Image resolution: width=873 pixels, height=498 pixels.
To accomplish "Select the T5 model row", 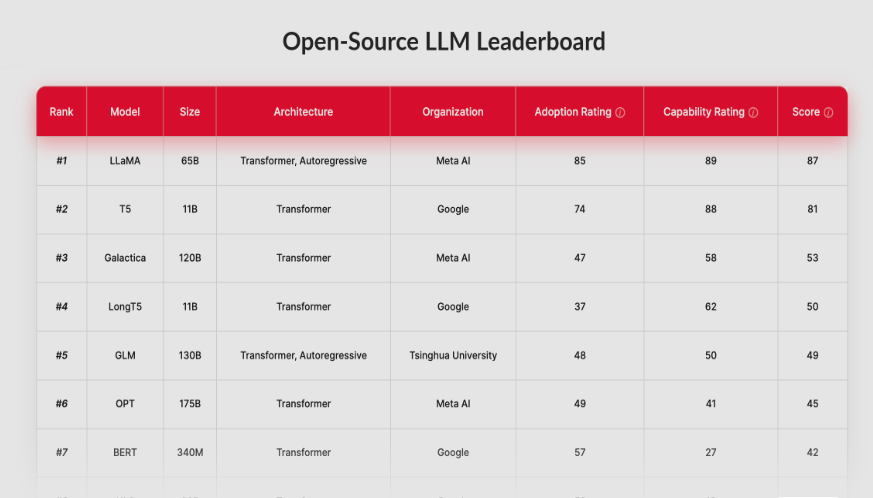I will click(x=125, y=209).
